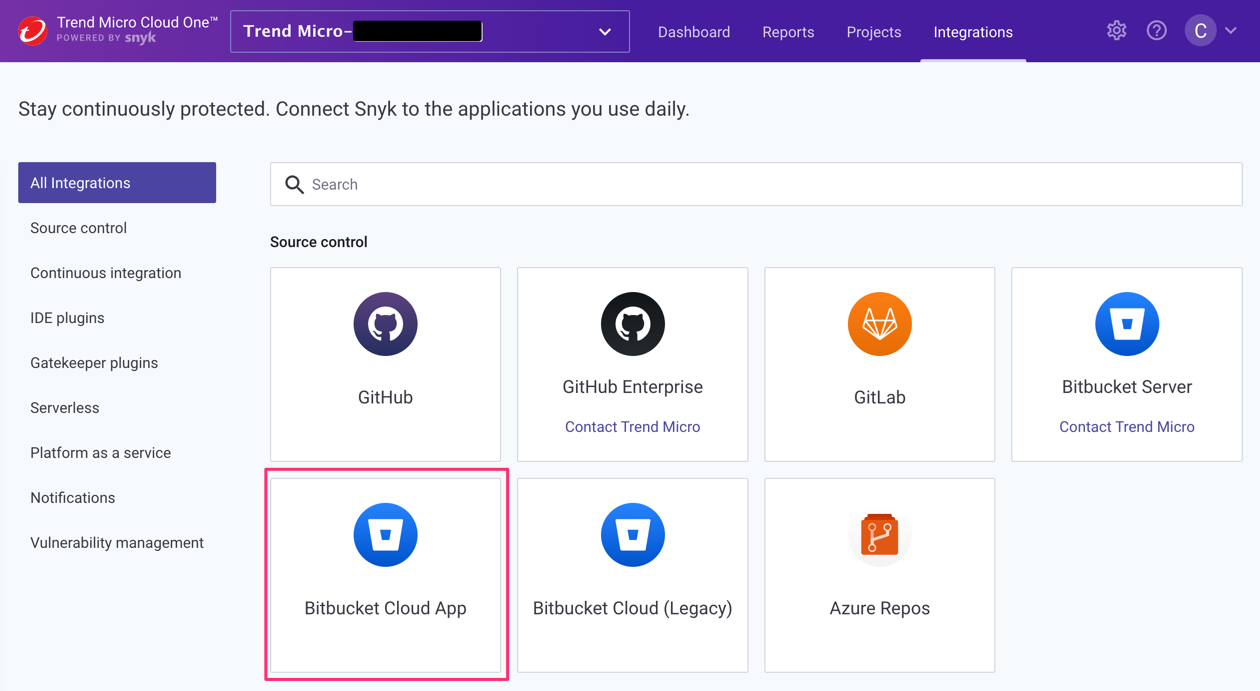Click the GitLab fox icon

(x=879, y=324)
